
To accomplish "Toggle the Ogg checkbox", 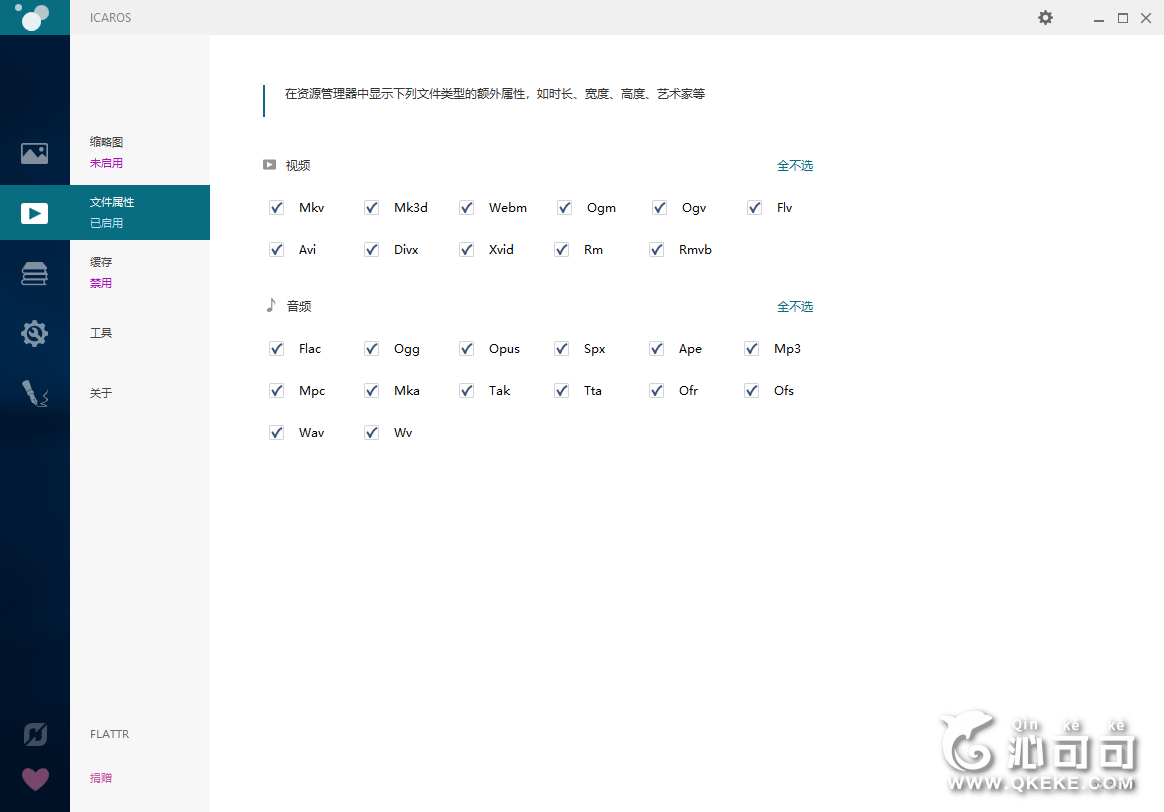I will [x=372, y=349].
